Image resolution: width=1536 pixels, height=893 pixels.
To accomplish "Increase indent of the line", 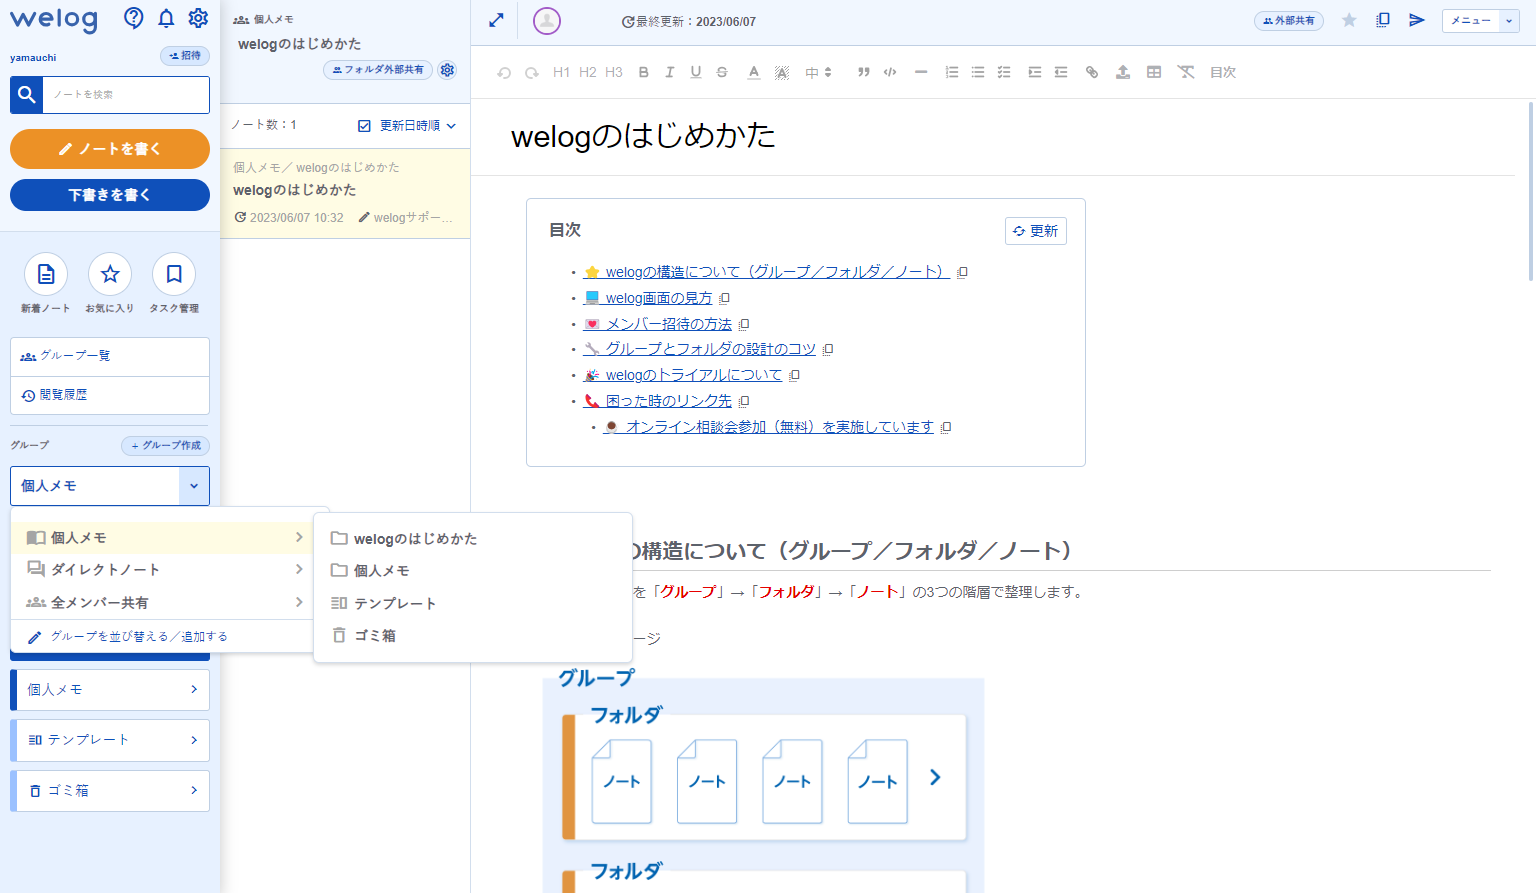I will coord(1035,72).
